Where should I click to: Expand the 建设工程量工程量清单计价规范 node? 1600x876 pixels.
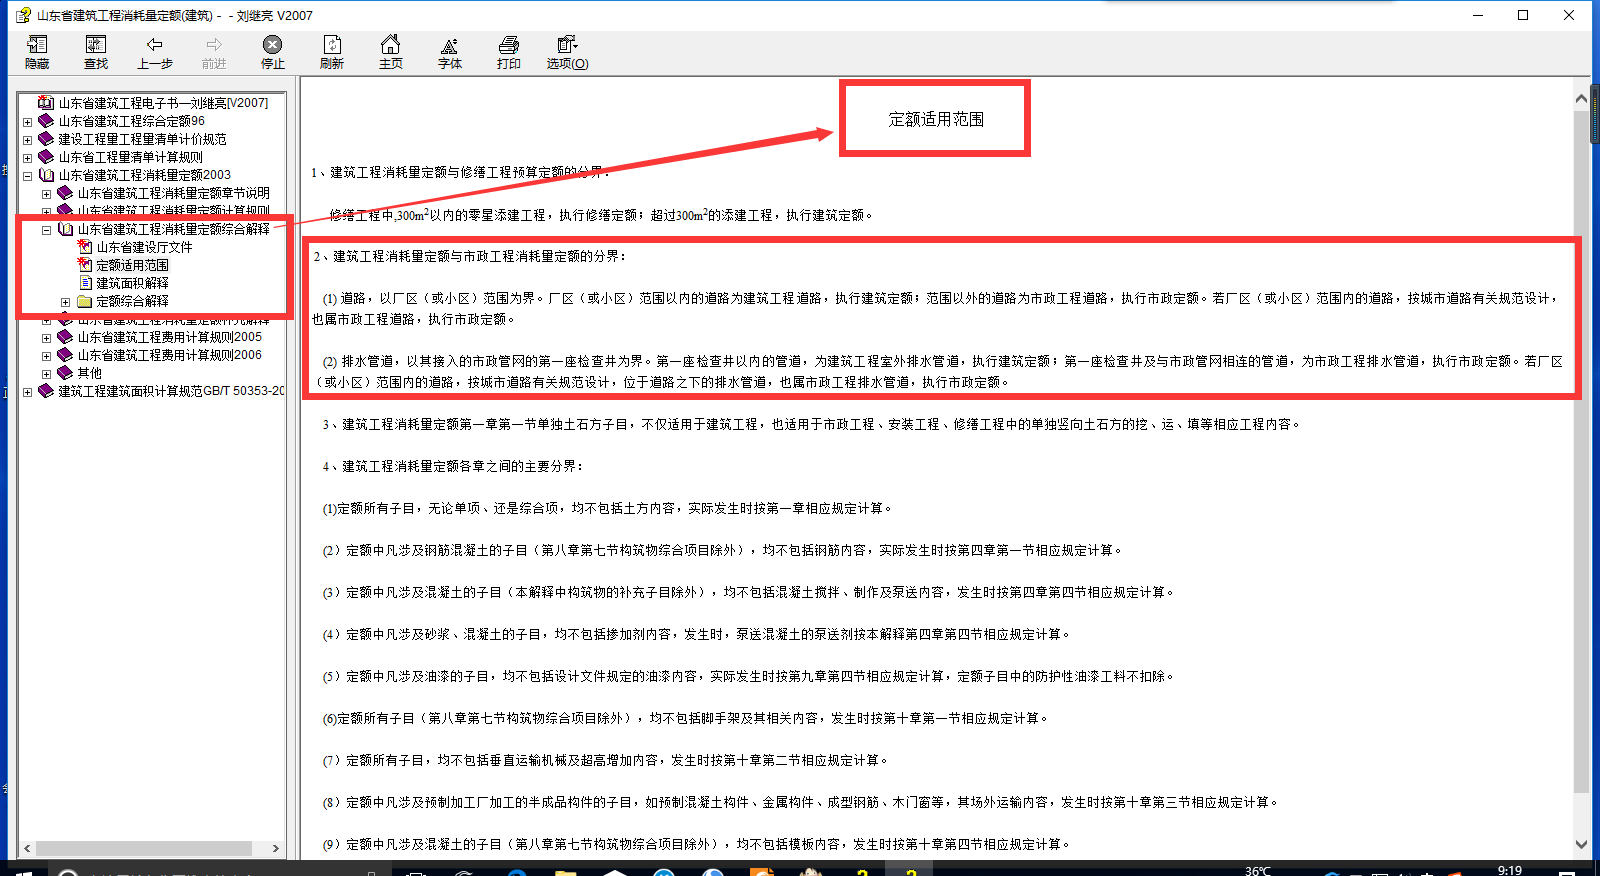click(27, 140)
